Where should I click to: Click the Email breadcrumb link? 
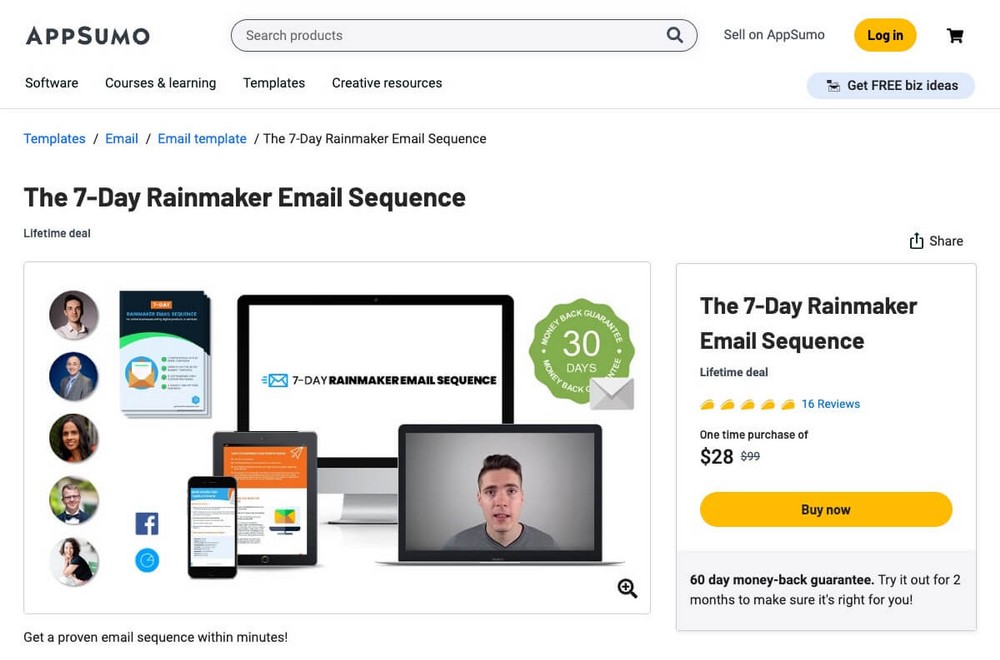[x=121, y=138]
